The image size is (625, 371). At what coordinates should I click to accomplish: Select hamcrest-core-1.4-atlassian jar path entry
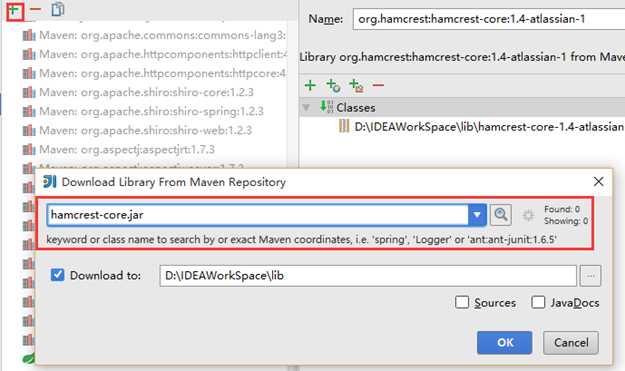point(489,127)
